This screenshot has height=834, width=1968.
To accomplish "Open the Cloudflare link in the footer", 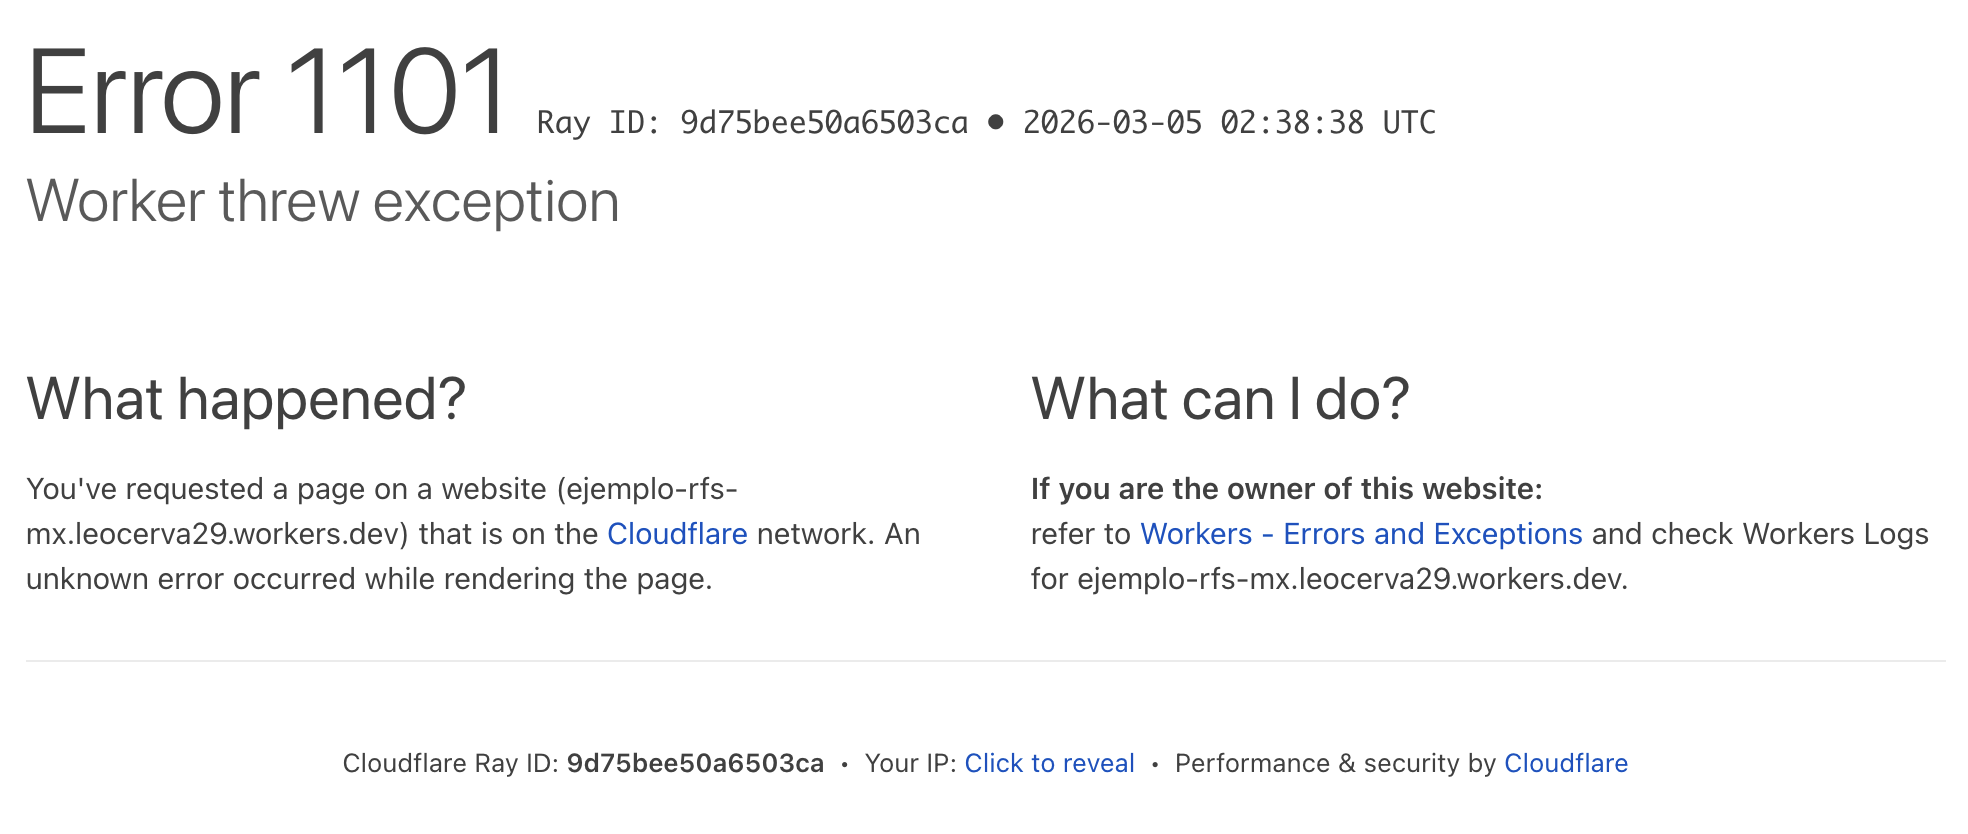I will [x=1566, y=764].
